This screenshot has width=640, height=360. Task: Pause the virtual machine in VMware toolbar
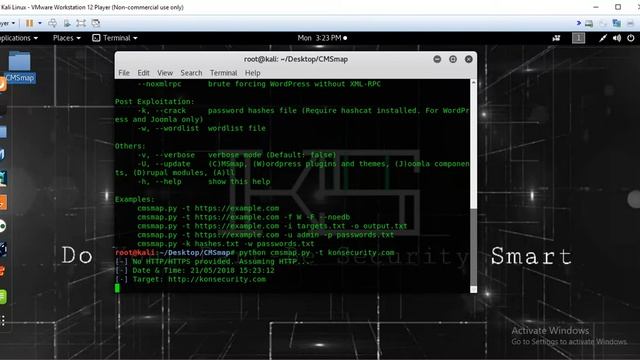coord(29,23)
